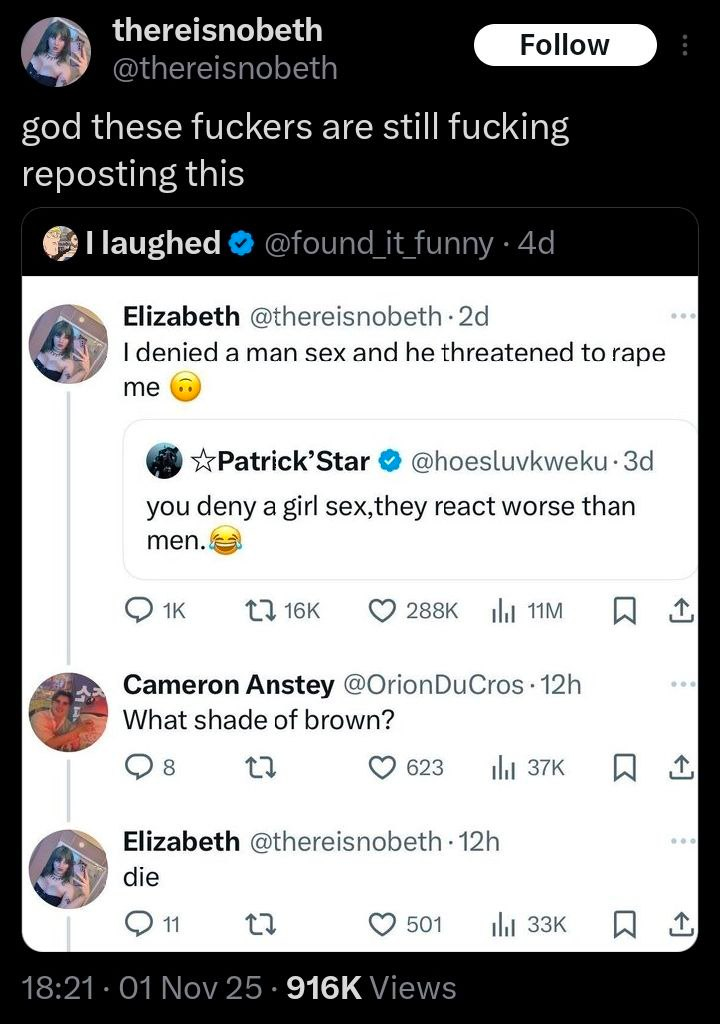Click the reply icon with 1K count
Image resolution: width=720 pixels, height=1024 pixels.
137,611
